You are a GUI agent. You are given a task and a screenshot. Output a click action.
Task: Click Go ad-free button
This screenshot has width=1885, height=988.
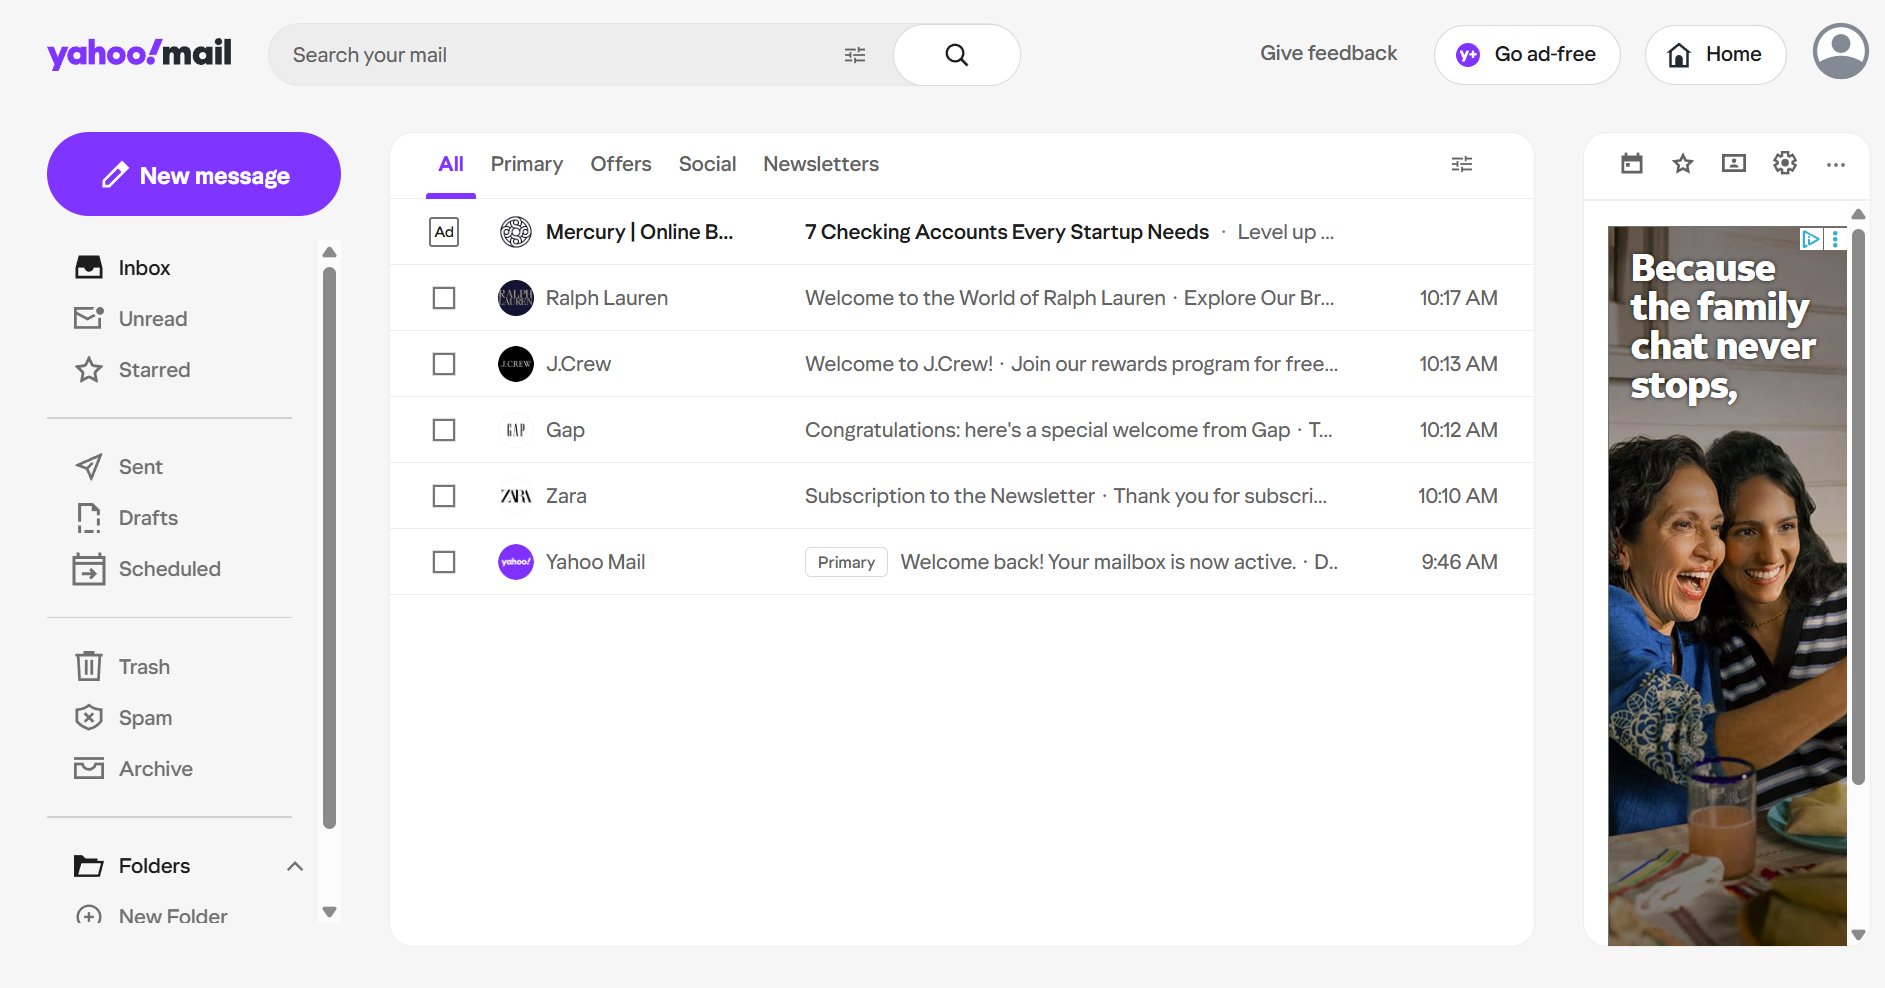click(x=1527, y=55)
